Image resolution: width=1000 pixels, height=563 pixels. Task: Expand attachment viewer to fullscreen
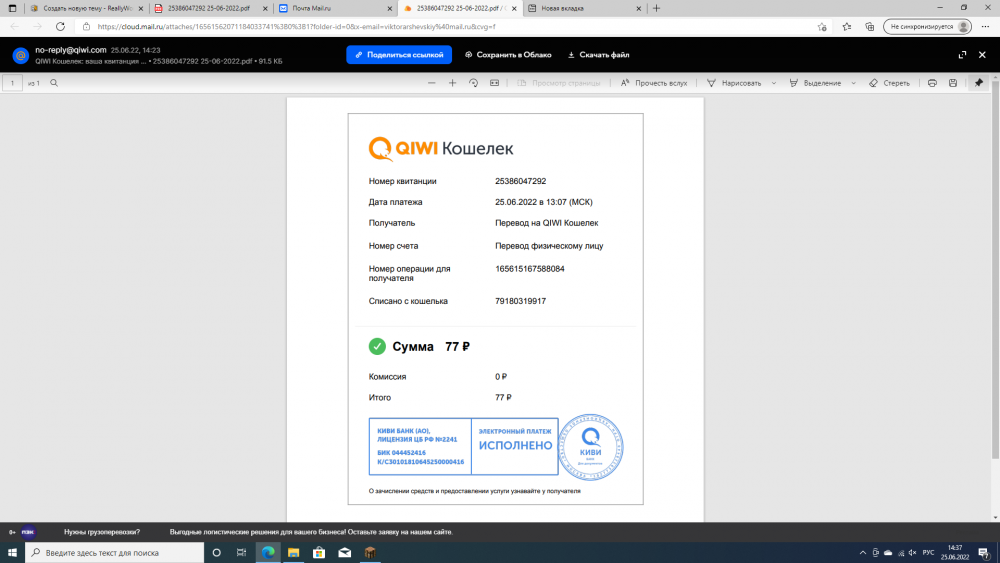pyautogui.click(x=962, y=55)
